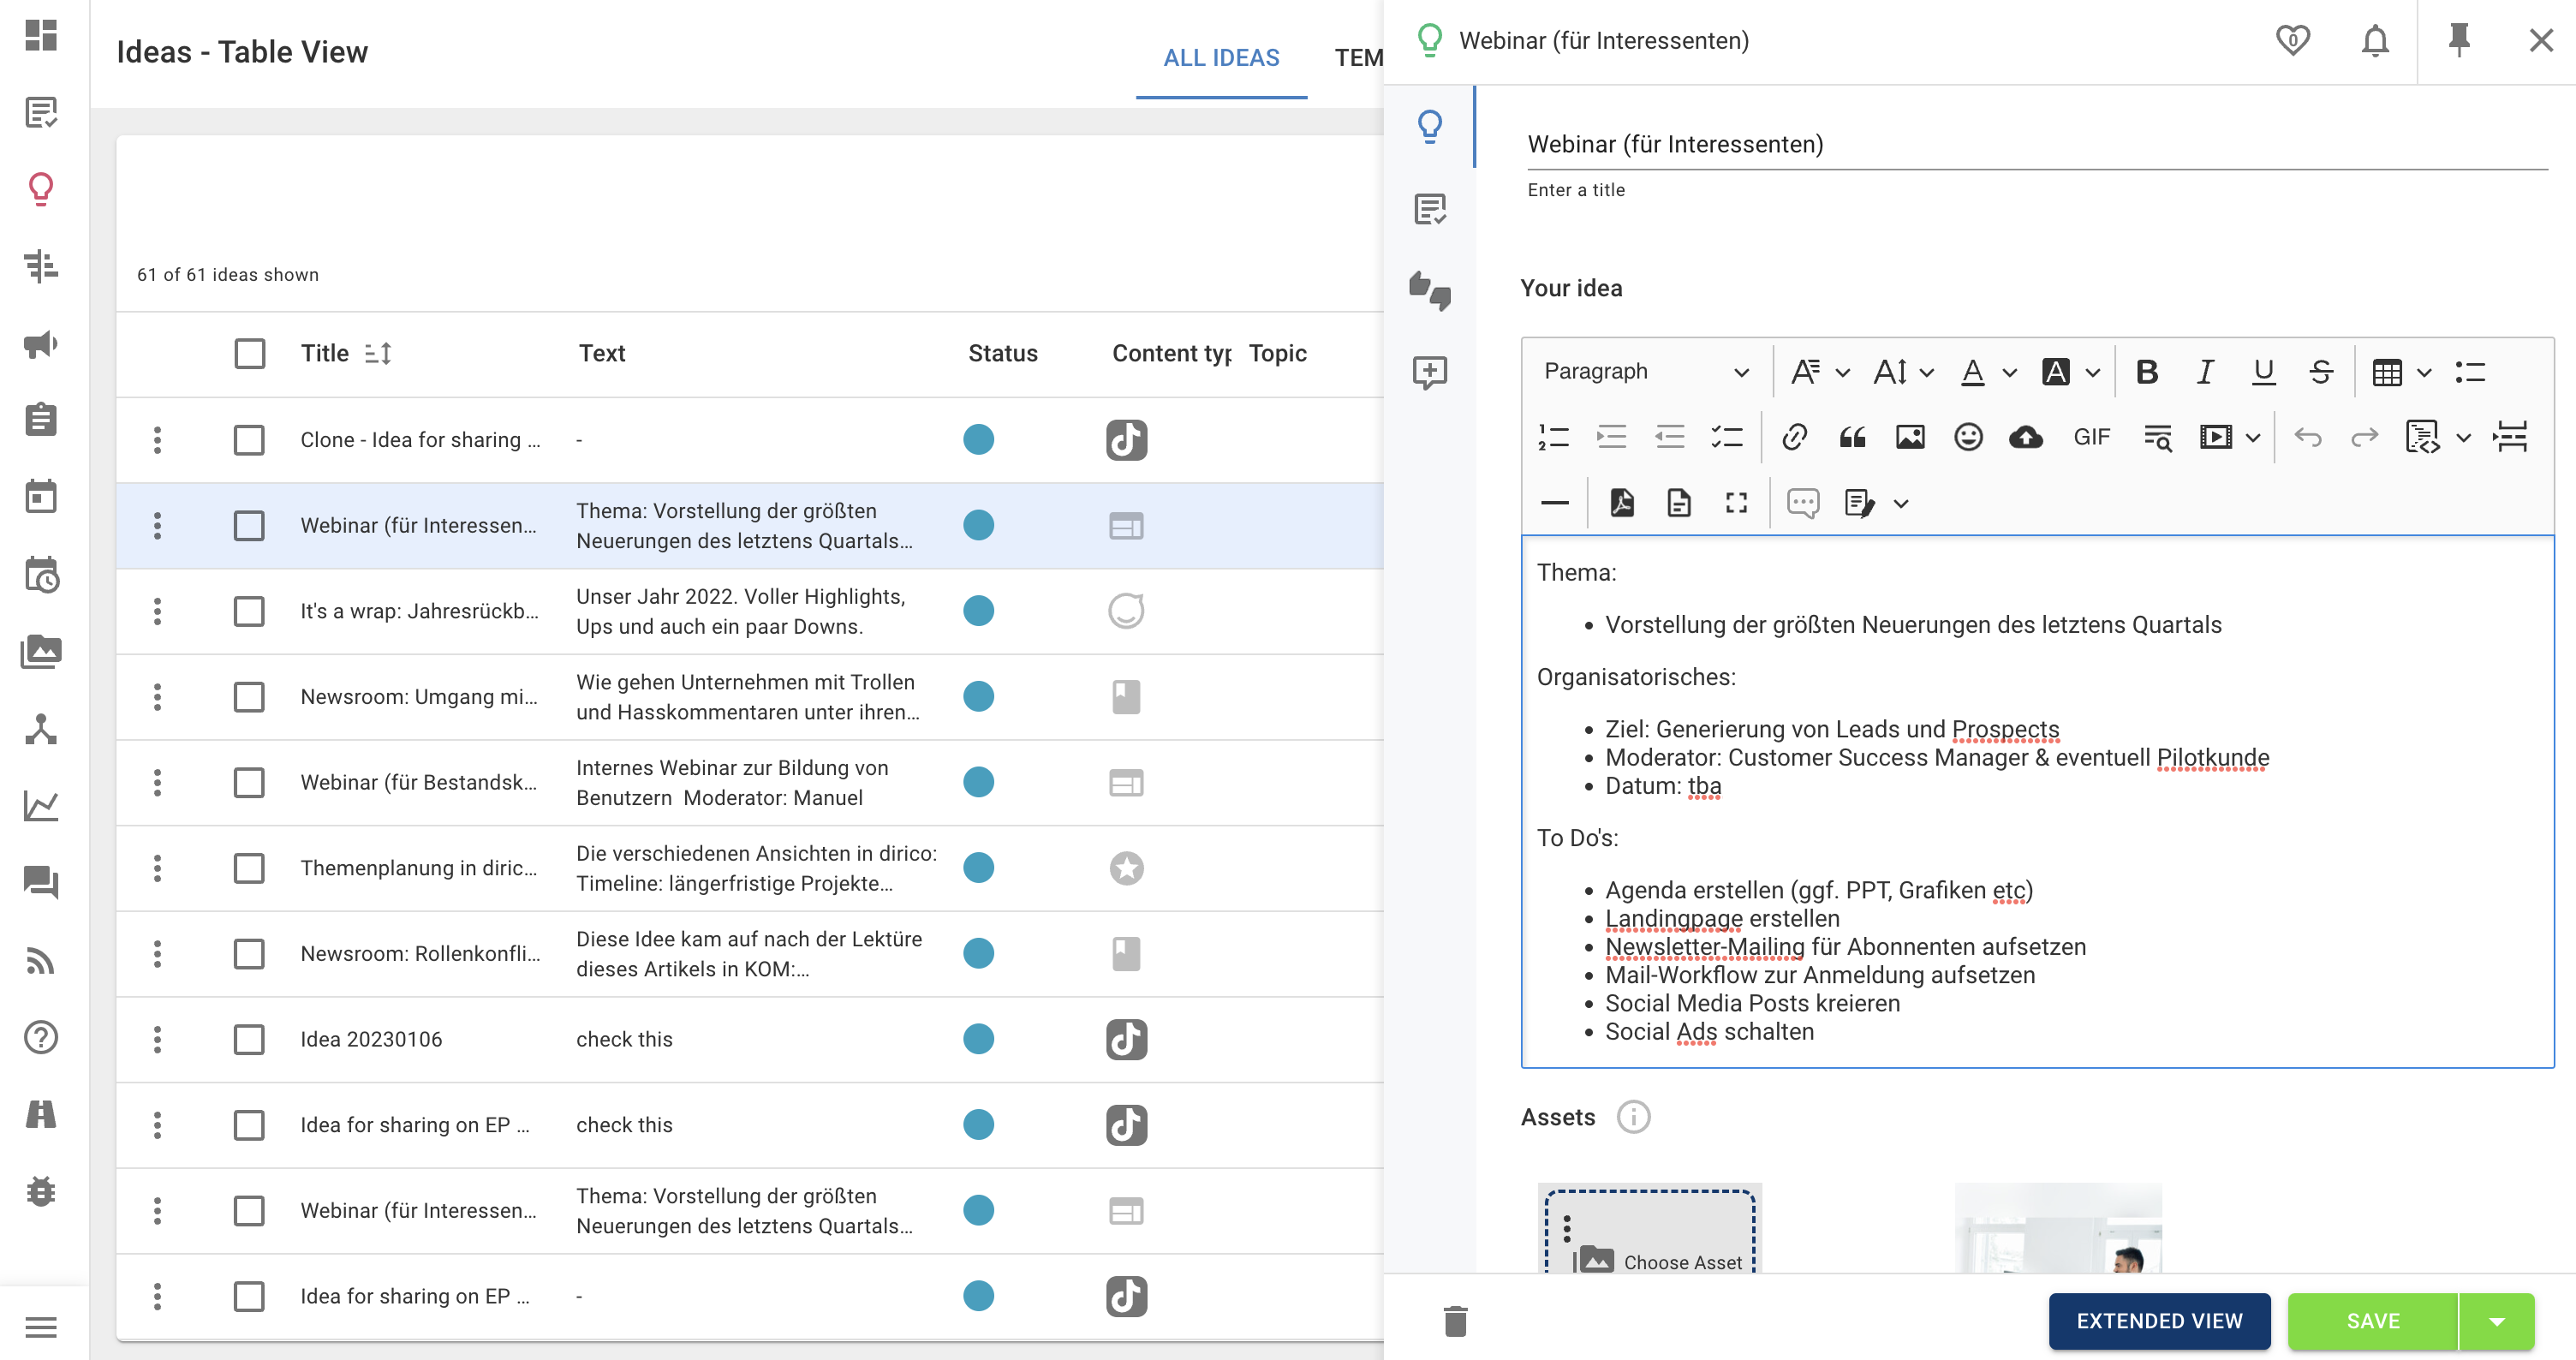Check the Themenplanung in dirico row
The height and width of the screenshot is (1360, 2576).
tap(249, 868)
